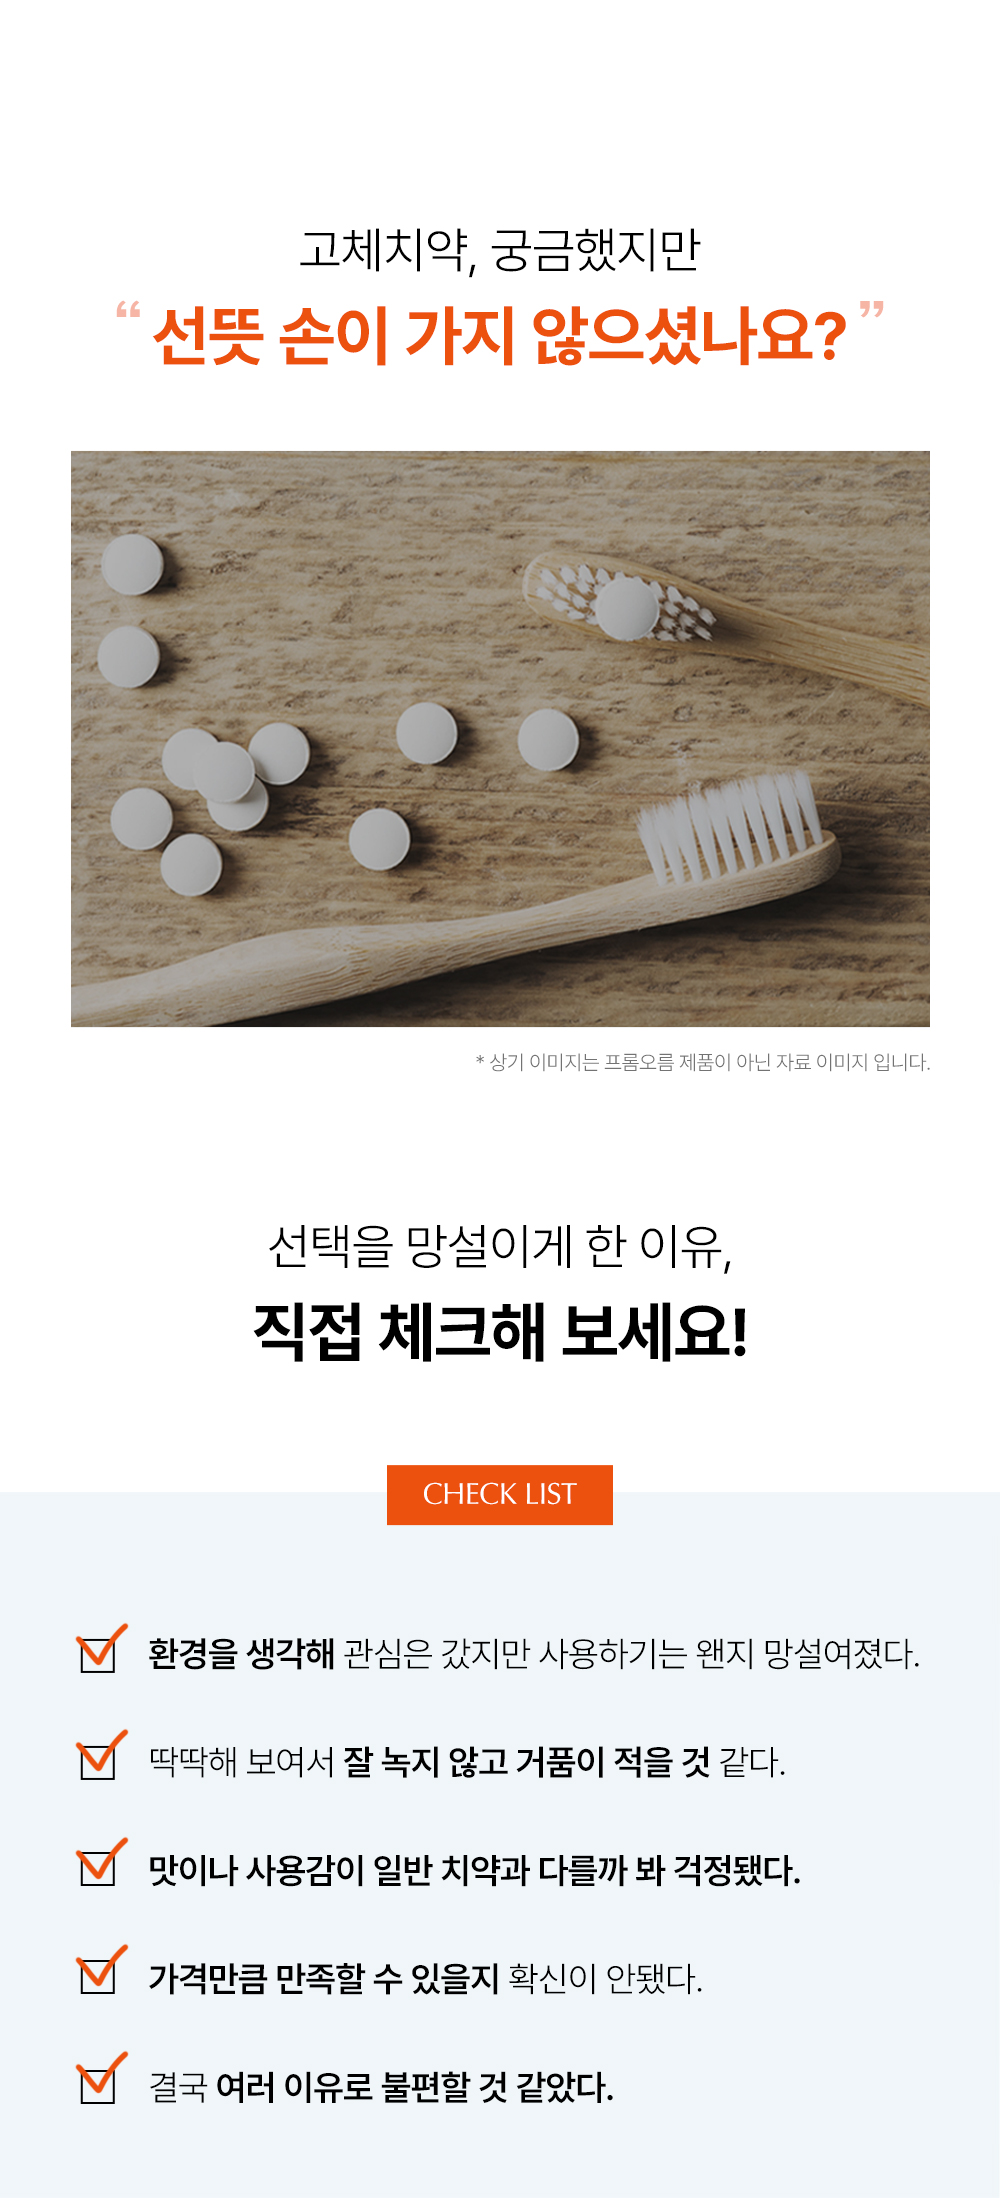Viewport: 1000px width, 2198px height.
Task: Click the bold text 잘 녹지 않고 거품이 적을 것
Action: point(527,1762)
